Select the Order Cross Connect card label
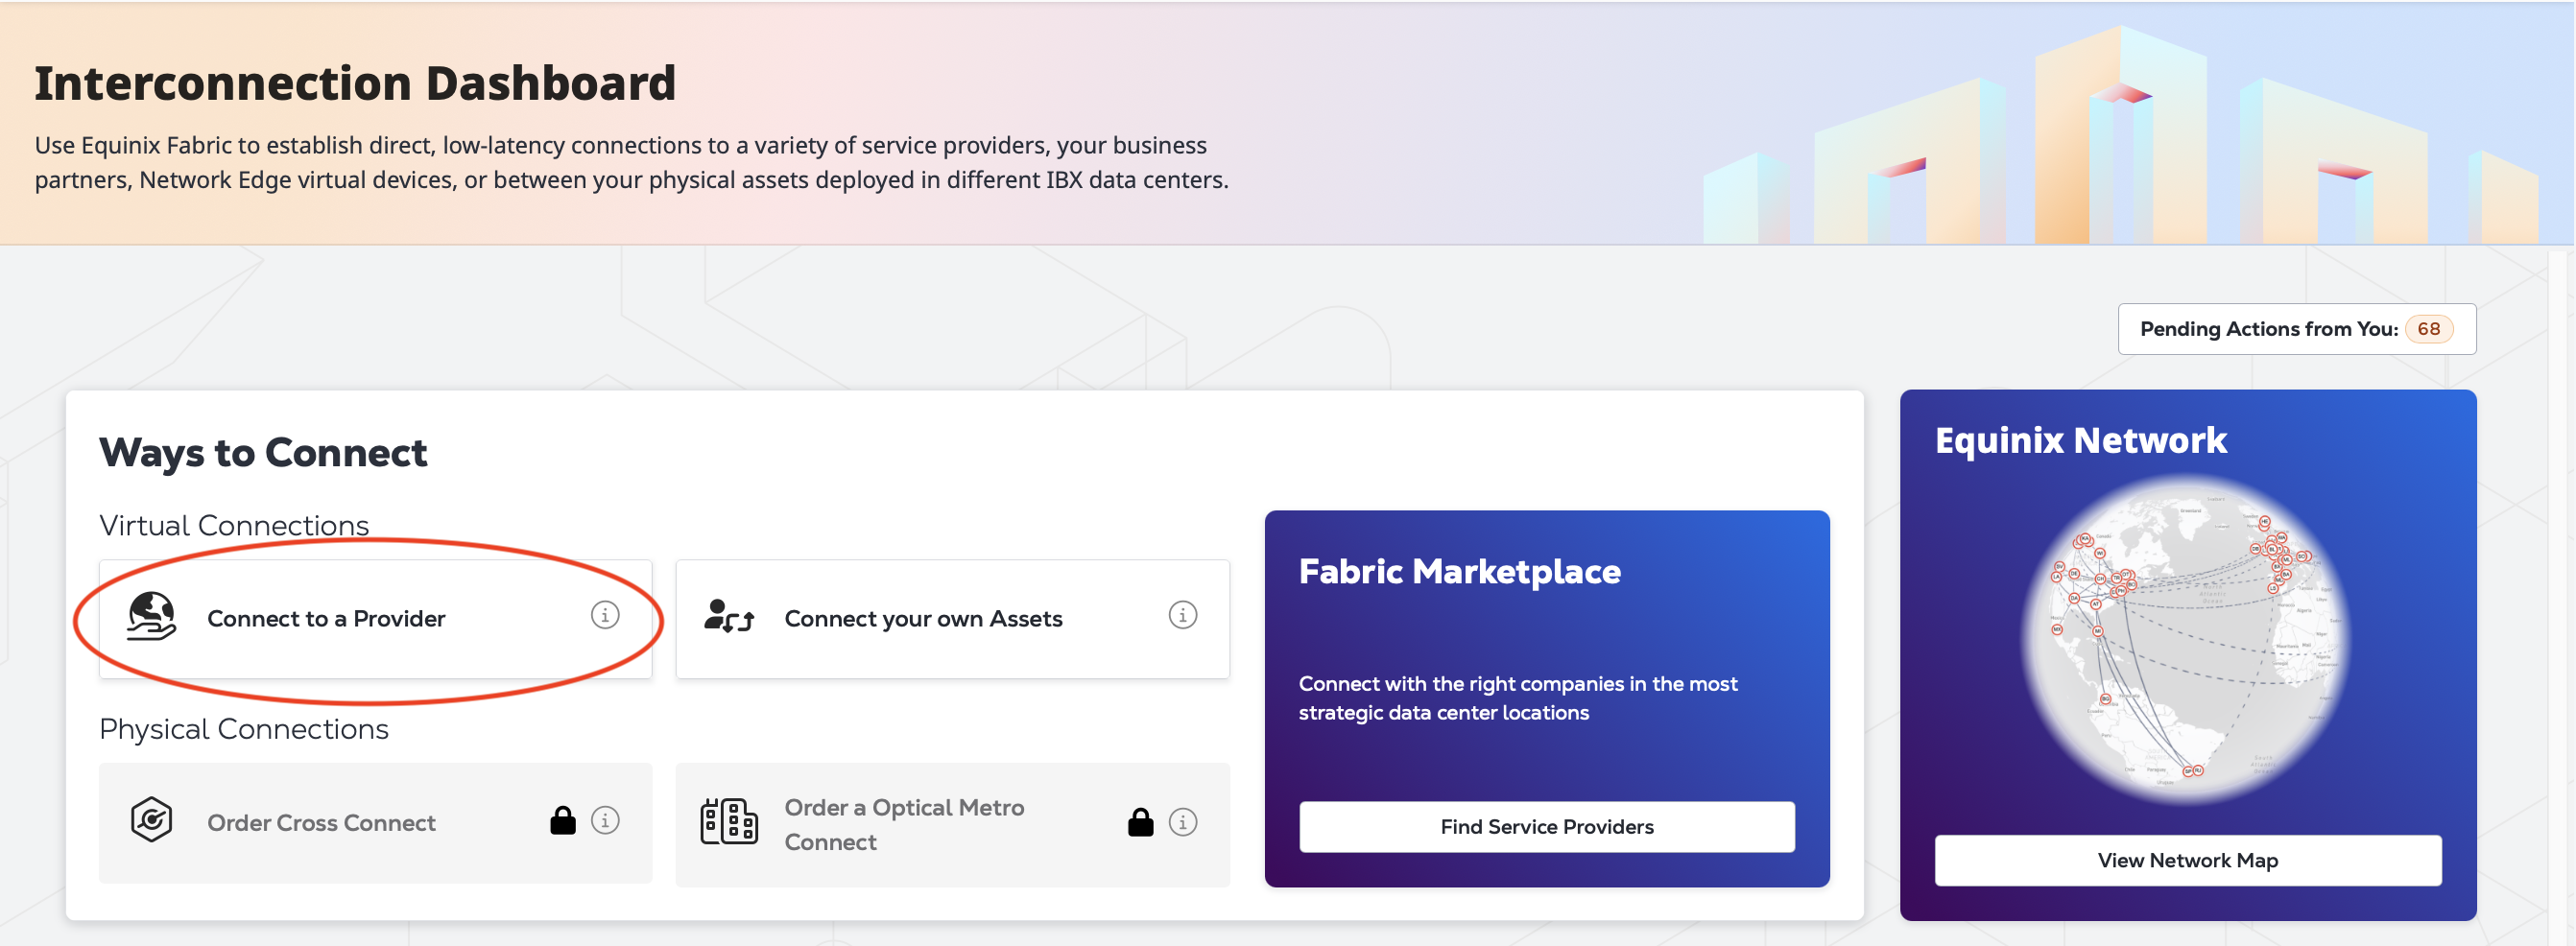This screenshot has height=946, width=2576. (x=321, y=823)
